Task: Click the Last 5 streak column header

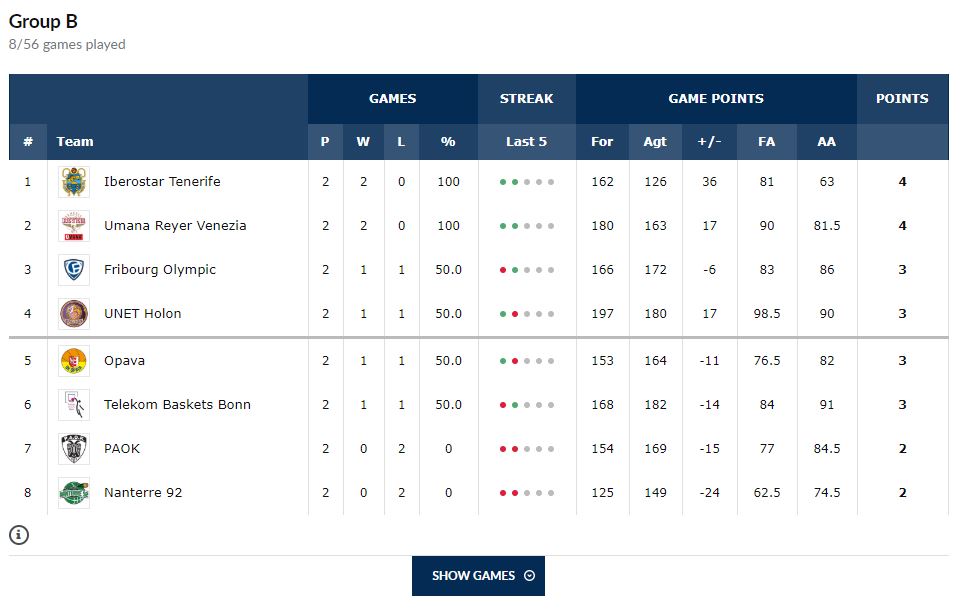Action: [x=526, y=142]
